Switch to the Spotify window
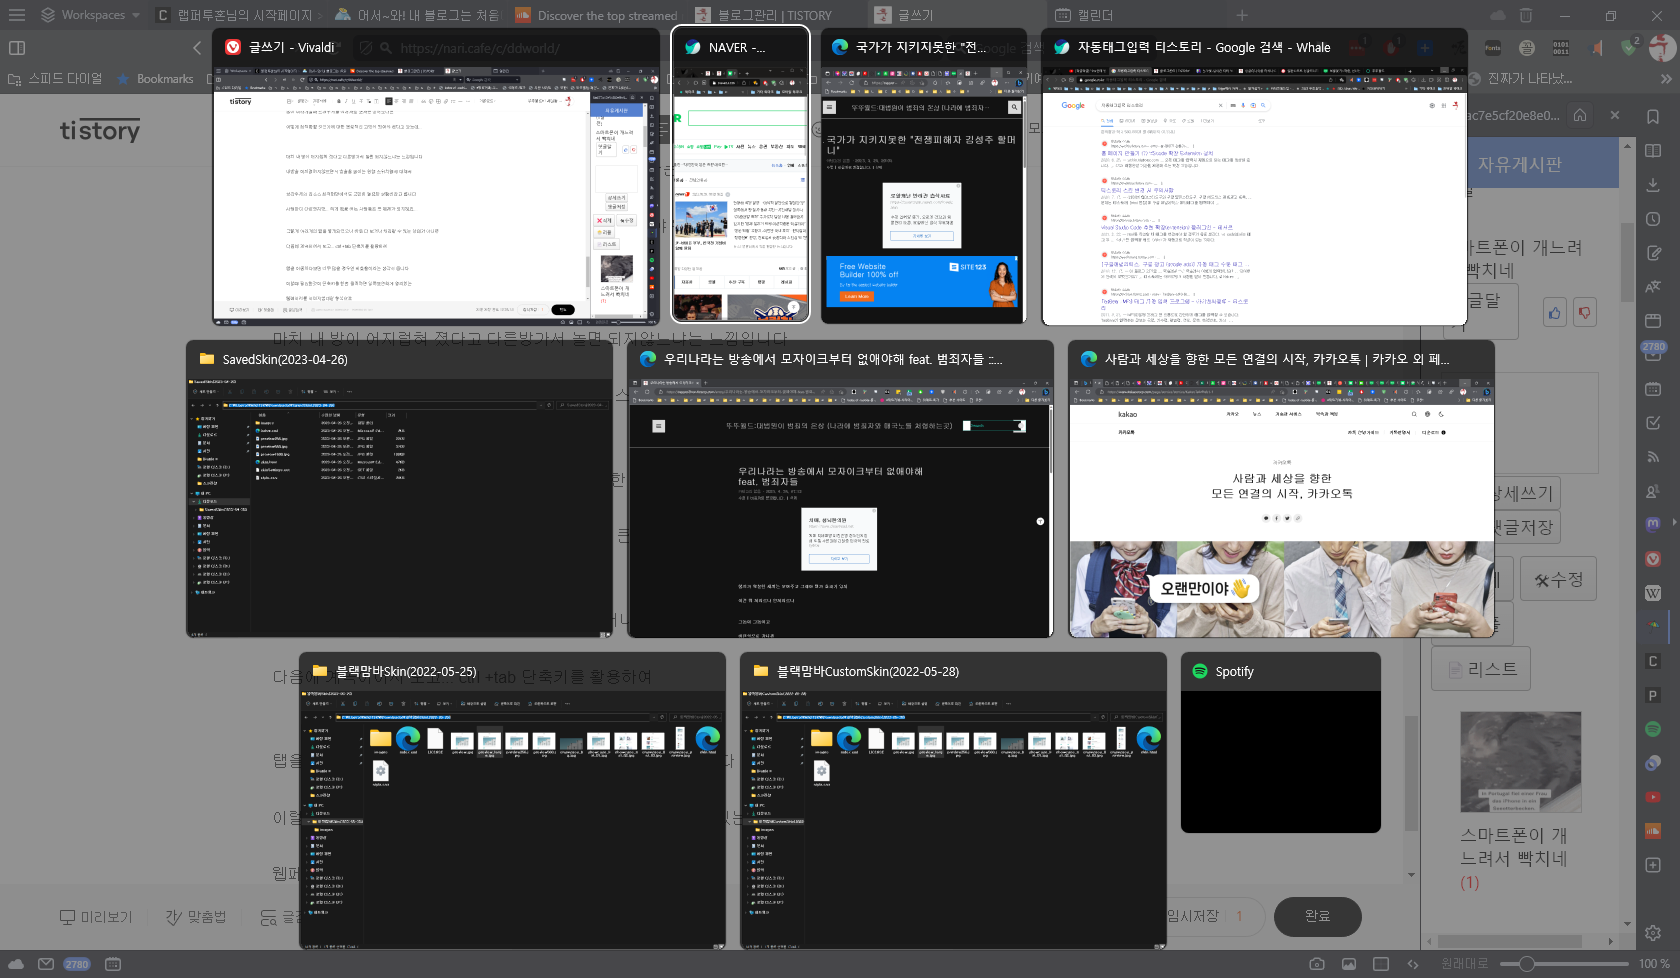The height and width of the screenshot is (978, 1680). (x=1281, y=743)
